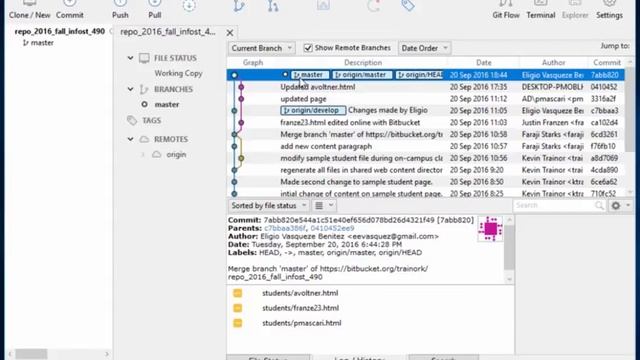Open parent commit link 0410452ee9
640x360 pixels.
pyautogui.click(x=332, y=229)
